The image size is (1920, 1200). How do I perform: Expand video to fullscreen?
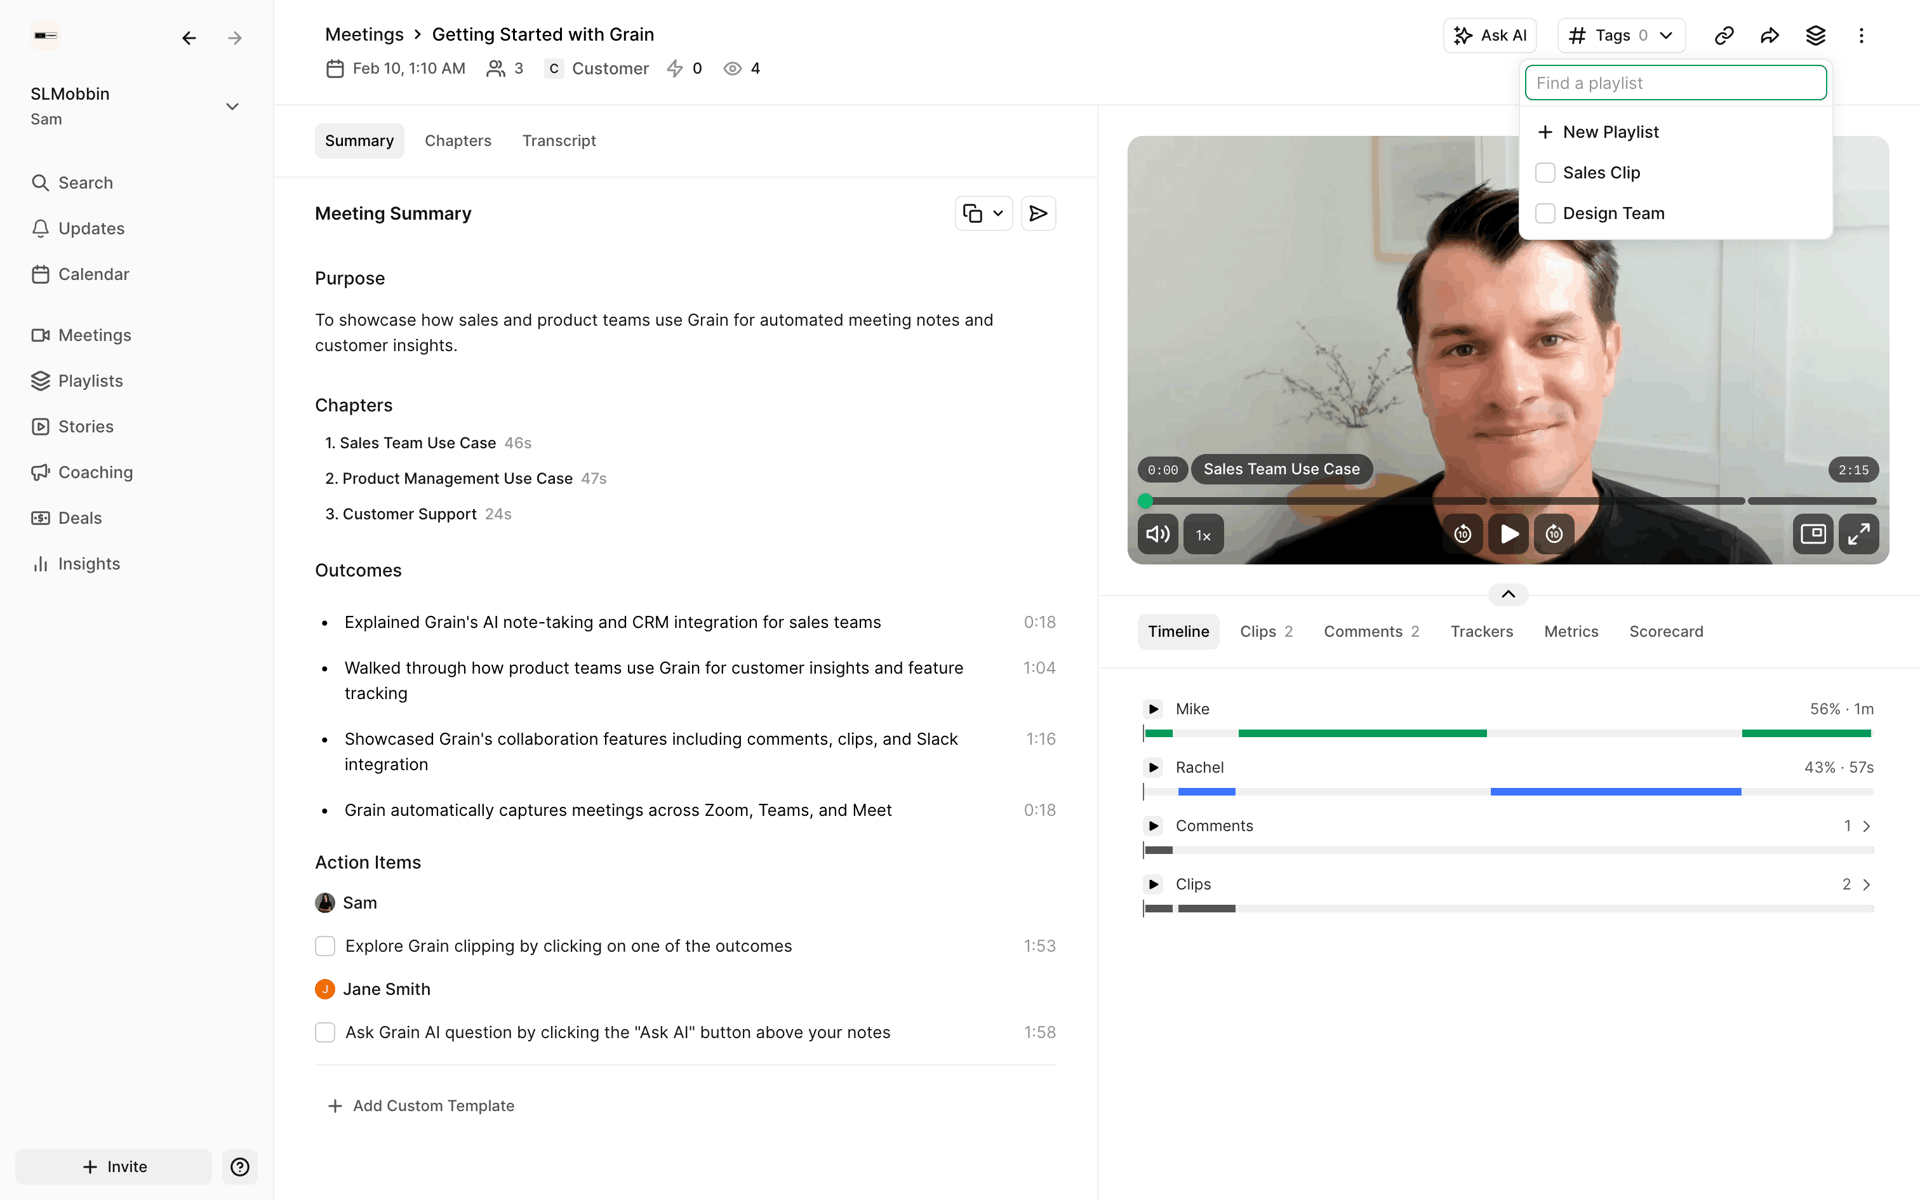(1859, 534)
